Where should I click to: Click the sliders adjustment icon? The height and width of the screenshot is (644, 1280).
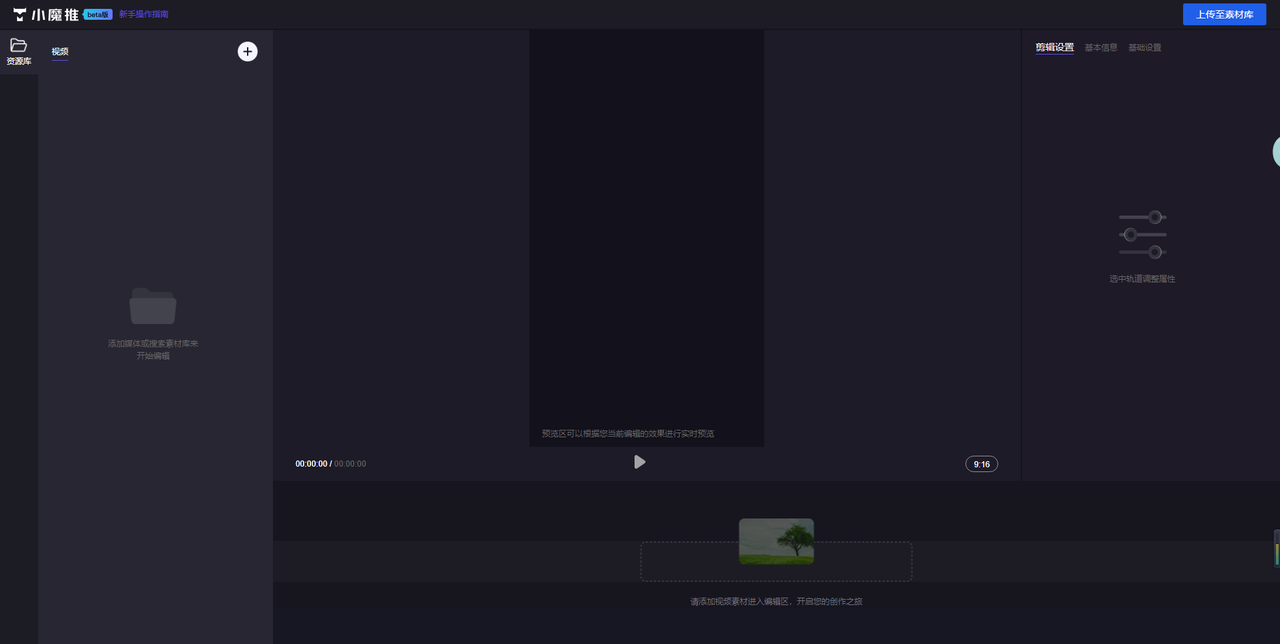(1142, 234)
